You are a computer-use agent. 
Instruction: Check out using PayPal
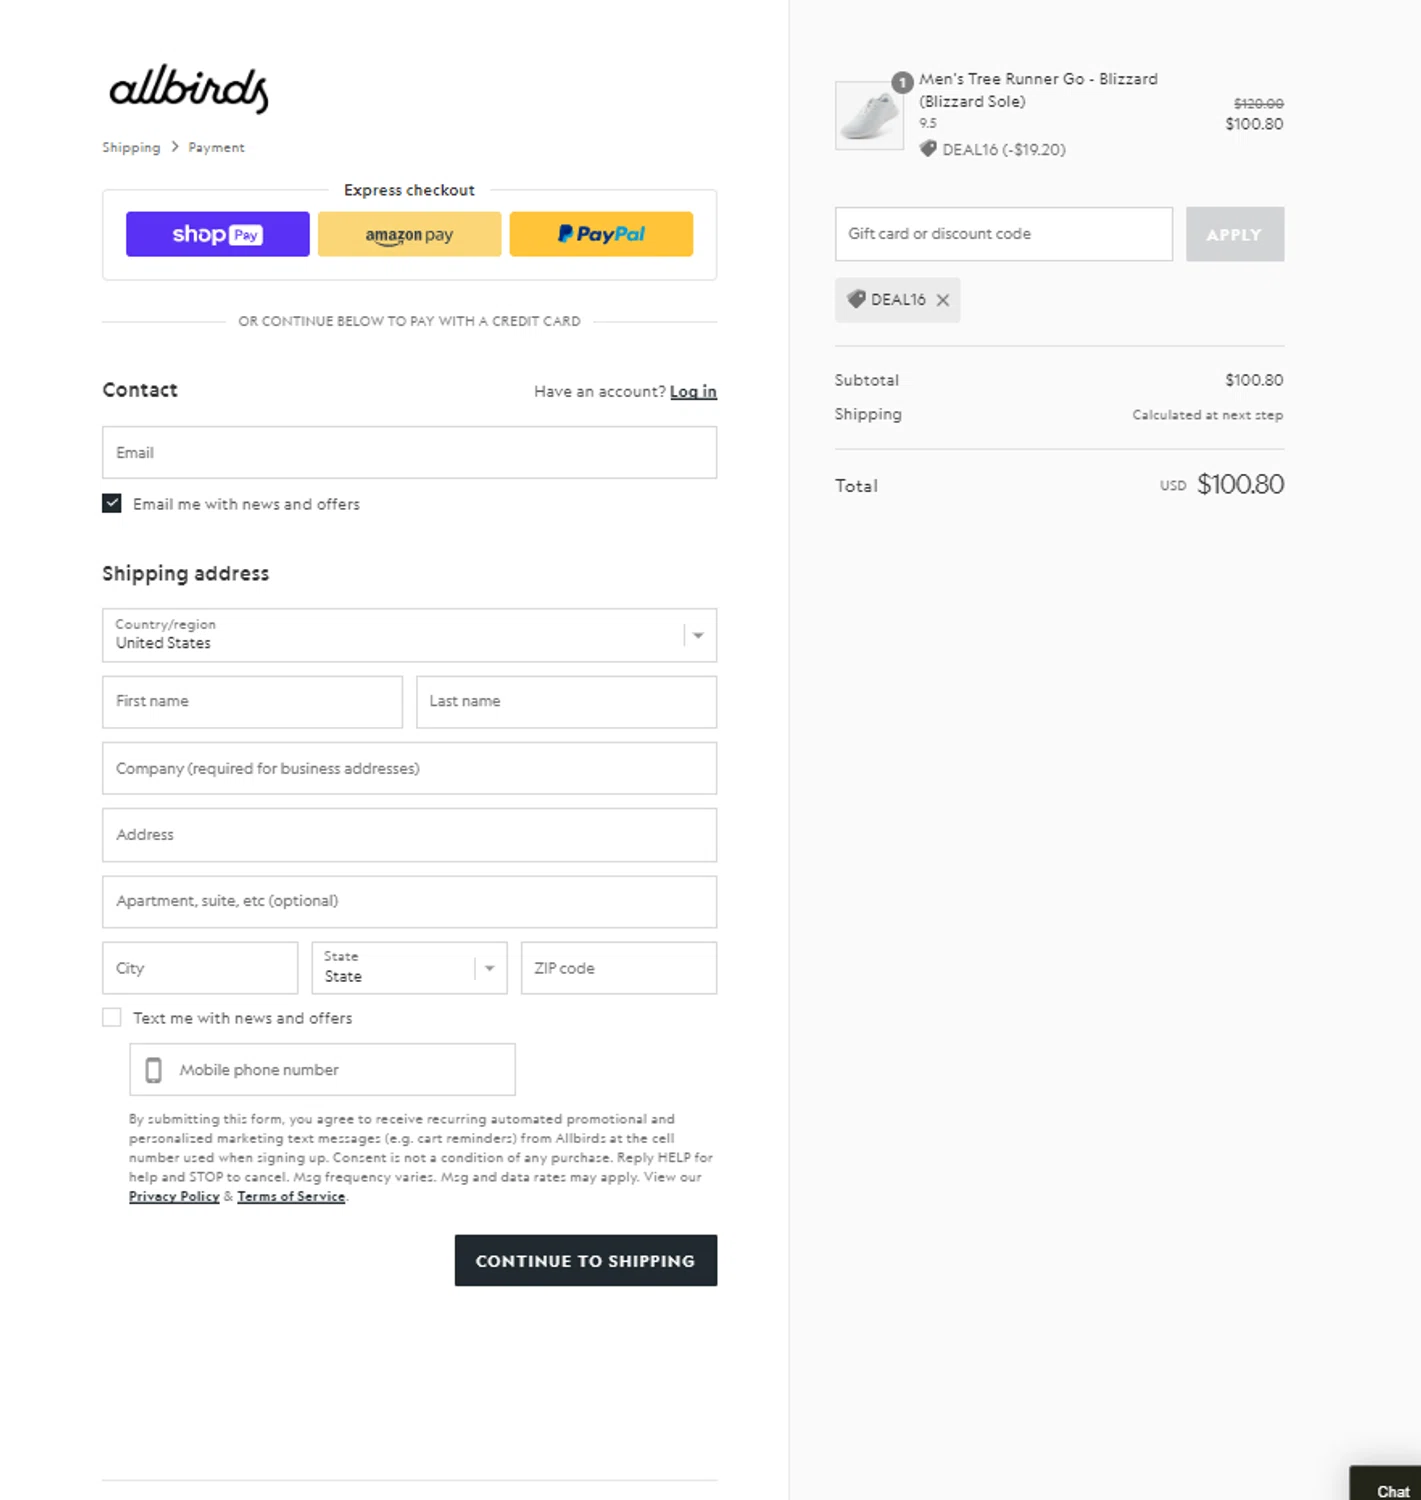click(601, 234)
